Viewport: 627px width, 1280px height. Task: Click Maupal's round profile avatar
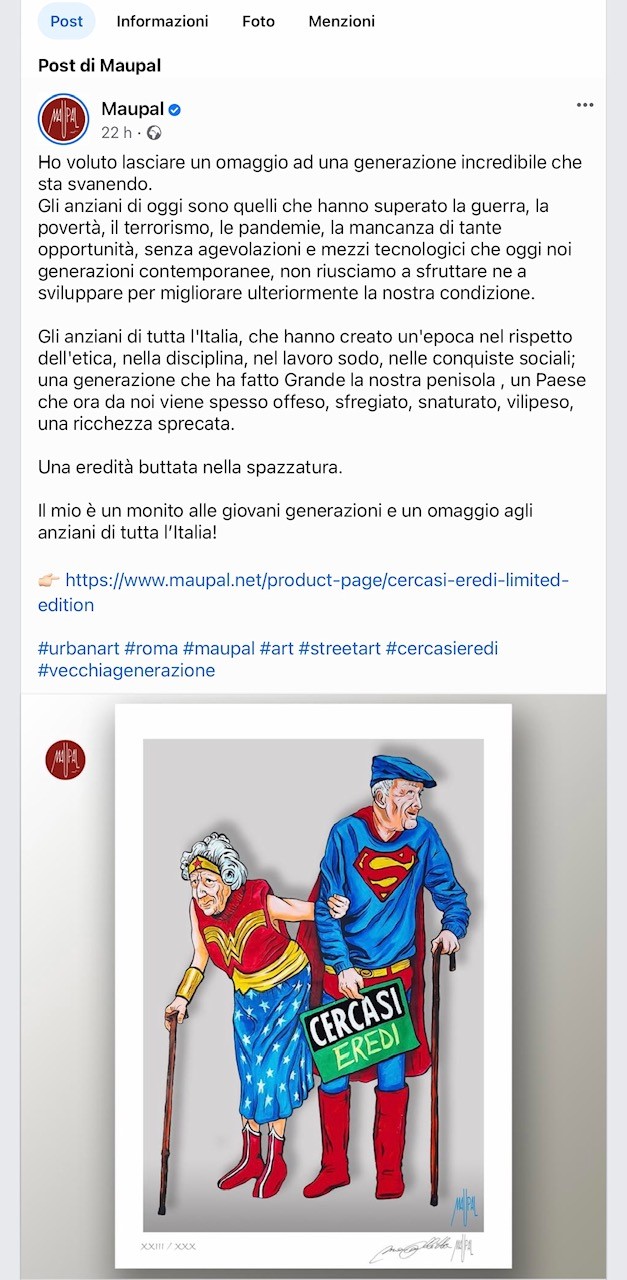point(64,119)
